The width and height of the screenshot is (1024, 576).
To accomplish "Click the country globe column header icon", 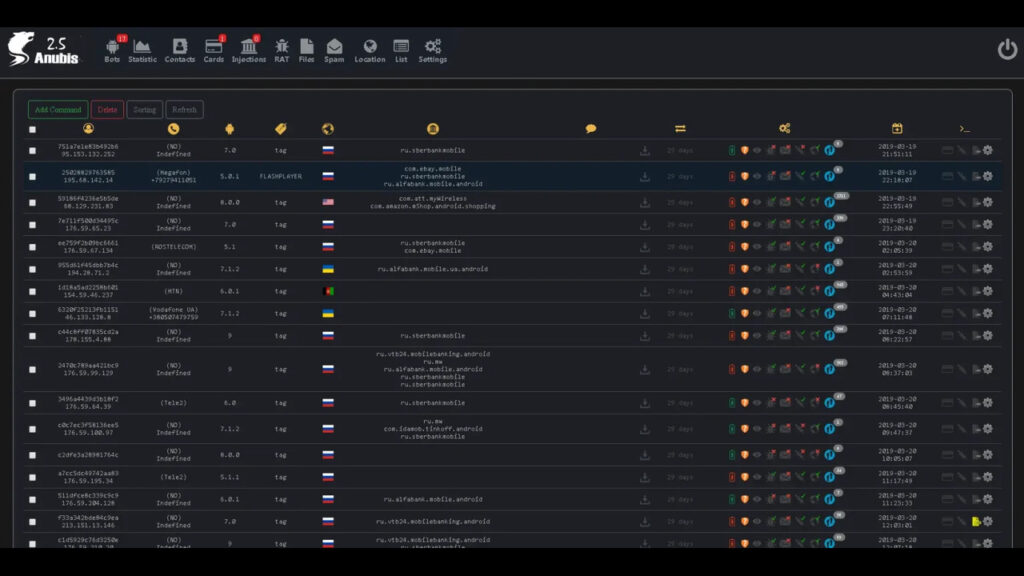I will pos(328,129).
